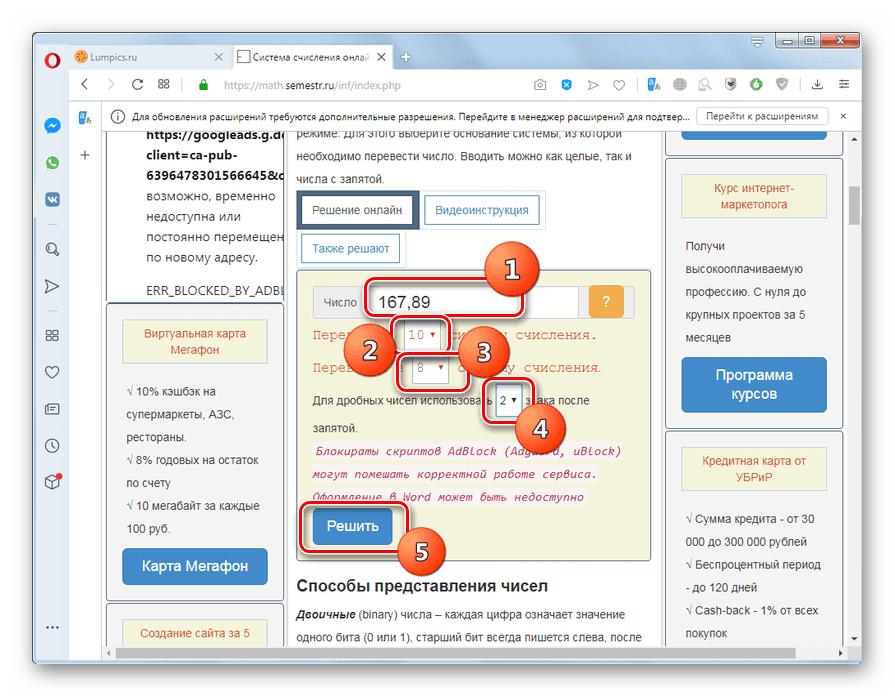Click the green site security padlock
Screen dimensions: 895x697
pyautogui.click(x=203, y=85)
